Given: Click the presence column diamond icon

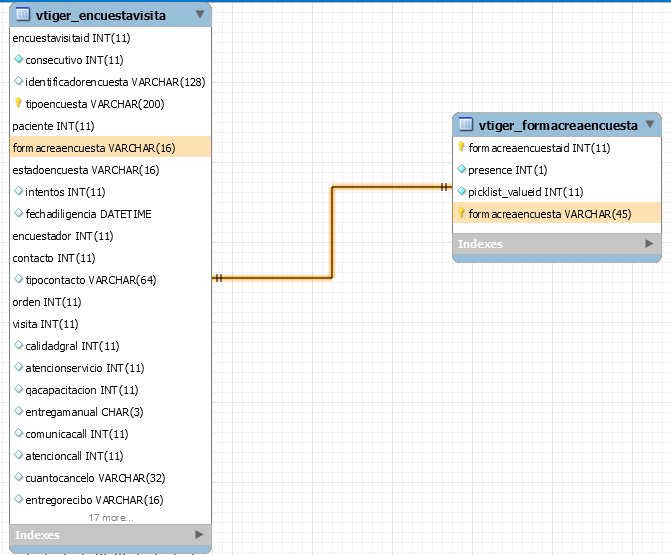Looking at the screenshot, I should (461, 169).
